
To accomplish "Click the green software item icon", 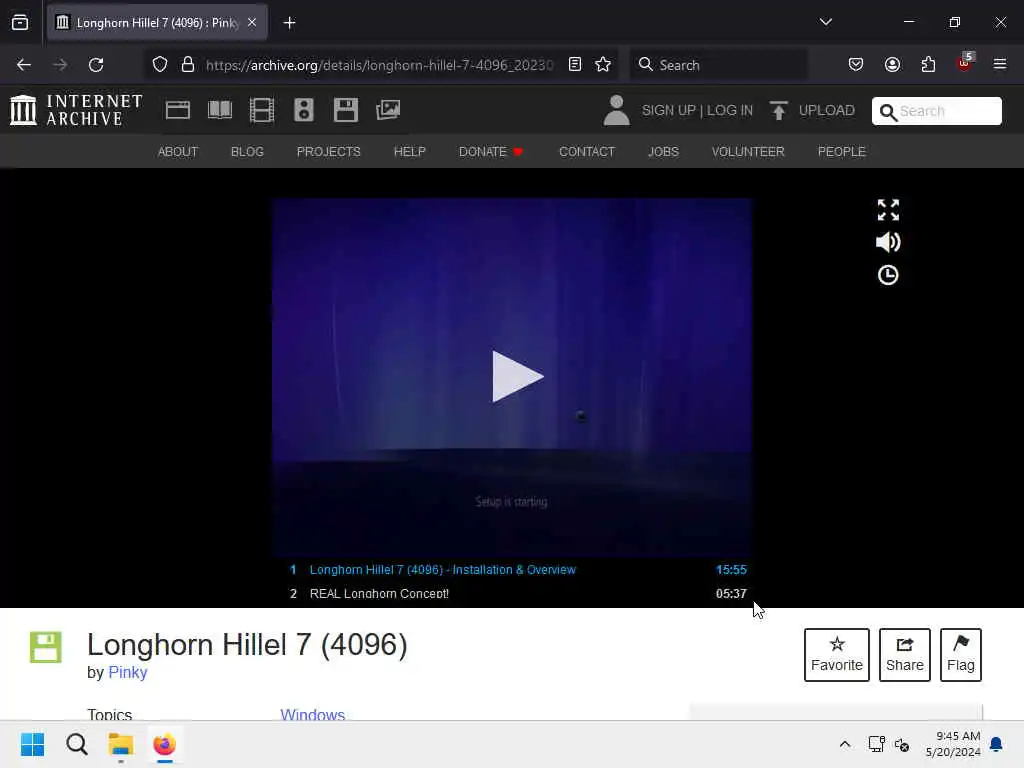I will (x=46, y=647).
